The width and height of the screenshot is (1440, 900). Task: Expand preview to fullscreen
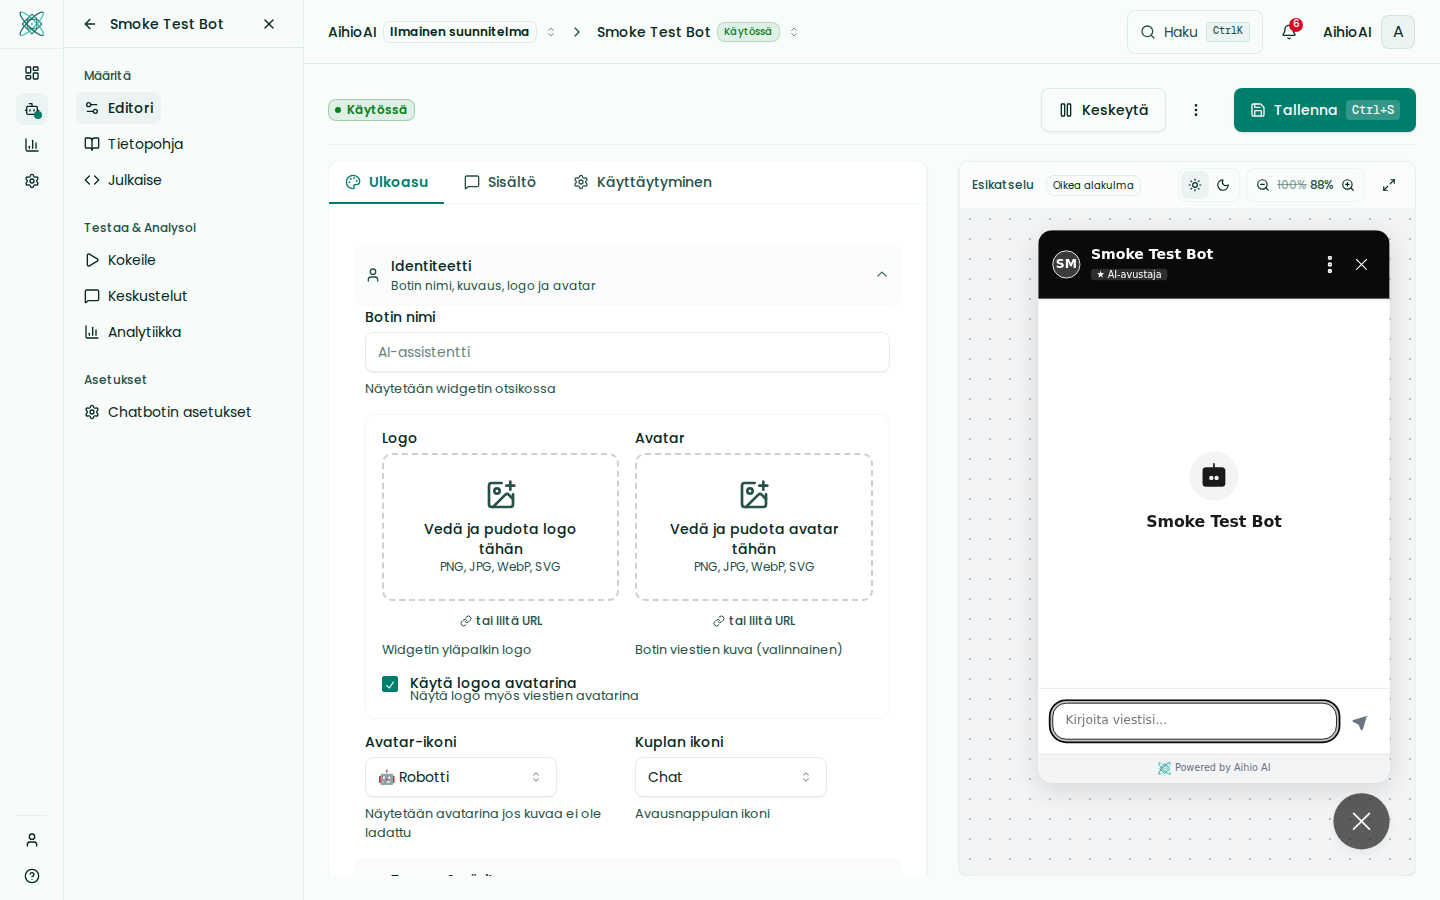point(1389,185)
